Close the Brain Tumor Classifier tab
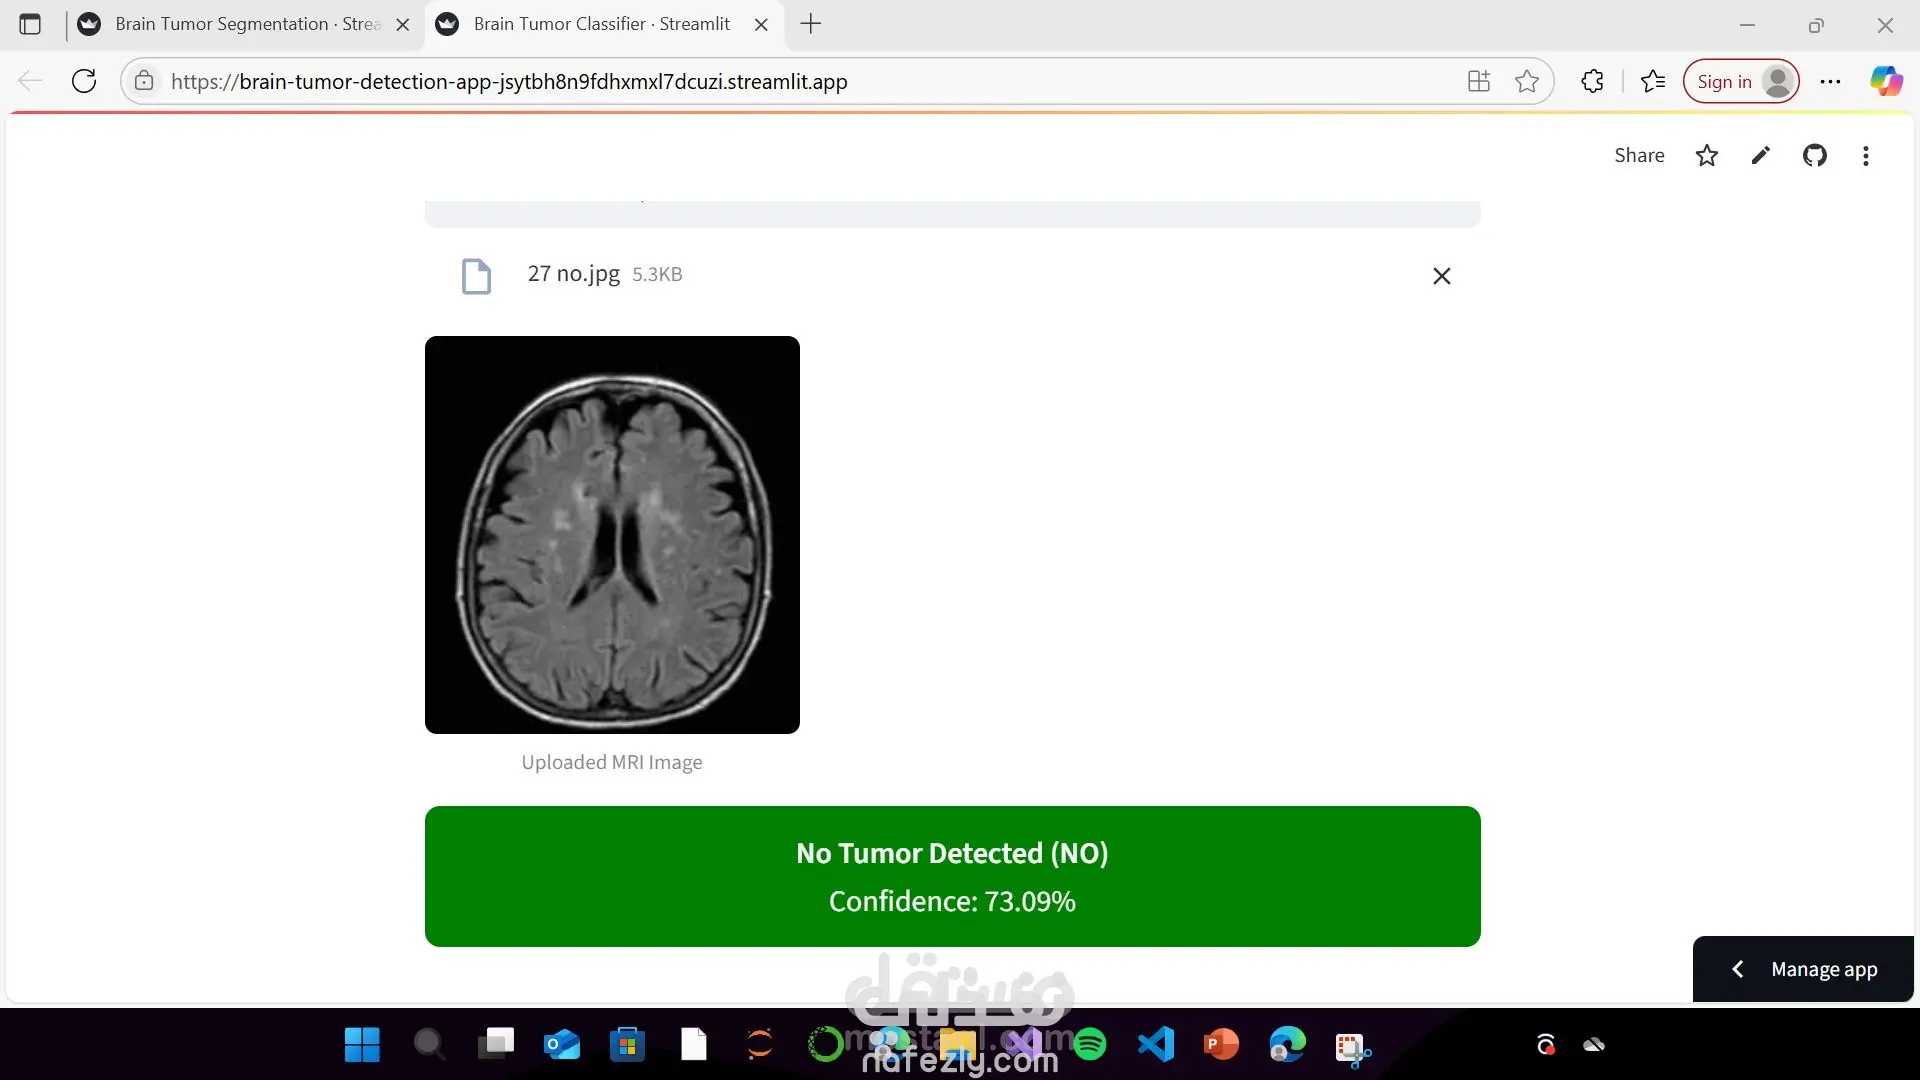 (x=761, y=25)
